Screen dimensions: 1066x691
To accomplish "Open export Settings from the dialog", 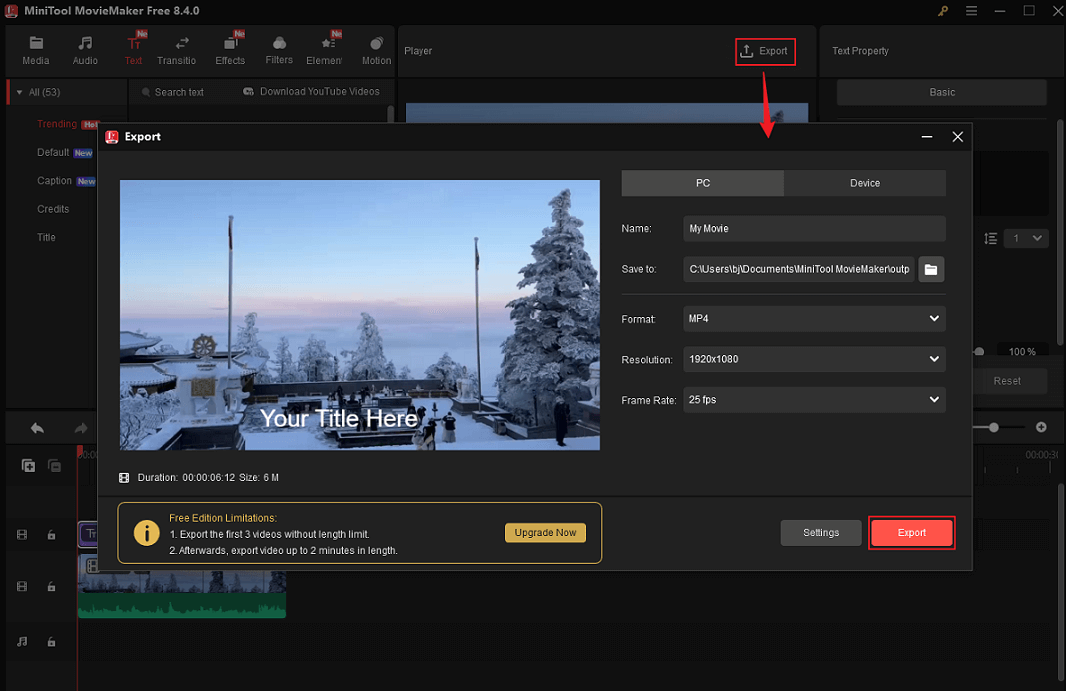I will [820, 533].
